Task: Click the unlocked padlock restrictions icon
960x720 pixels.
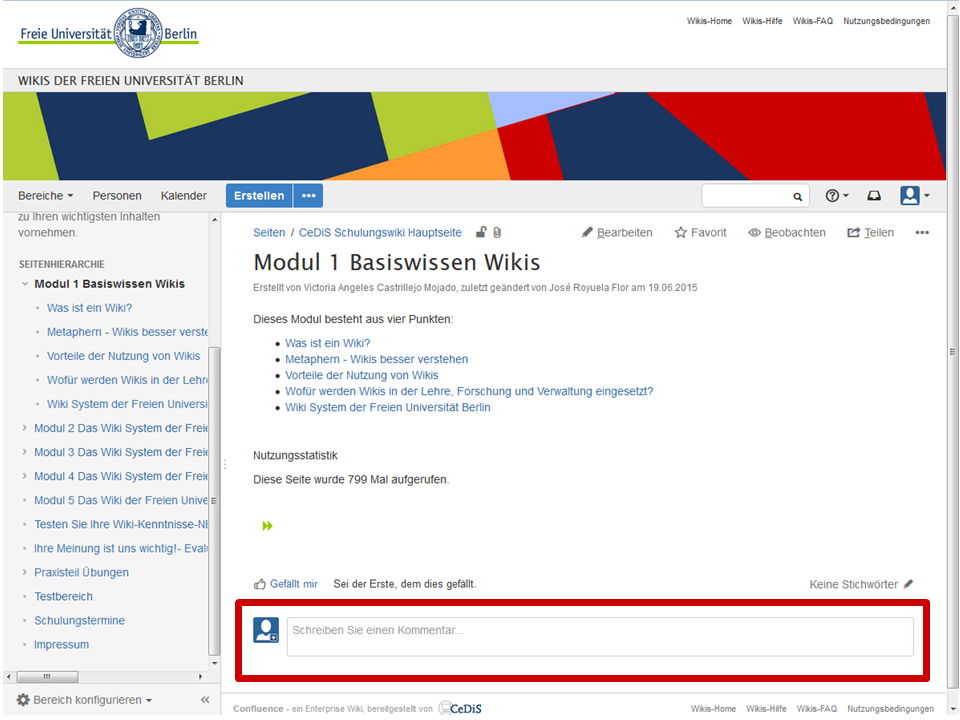Action: point(481,232)
